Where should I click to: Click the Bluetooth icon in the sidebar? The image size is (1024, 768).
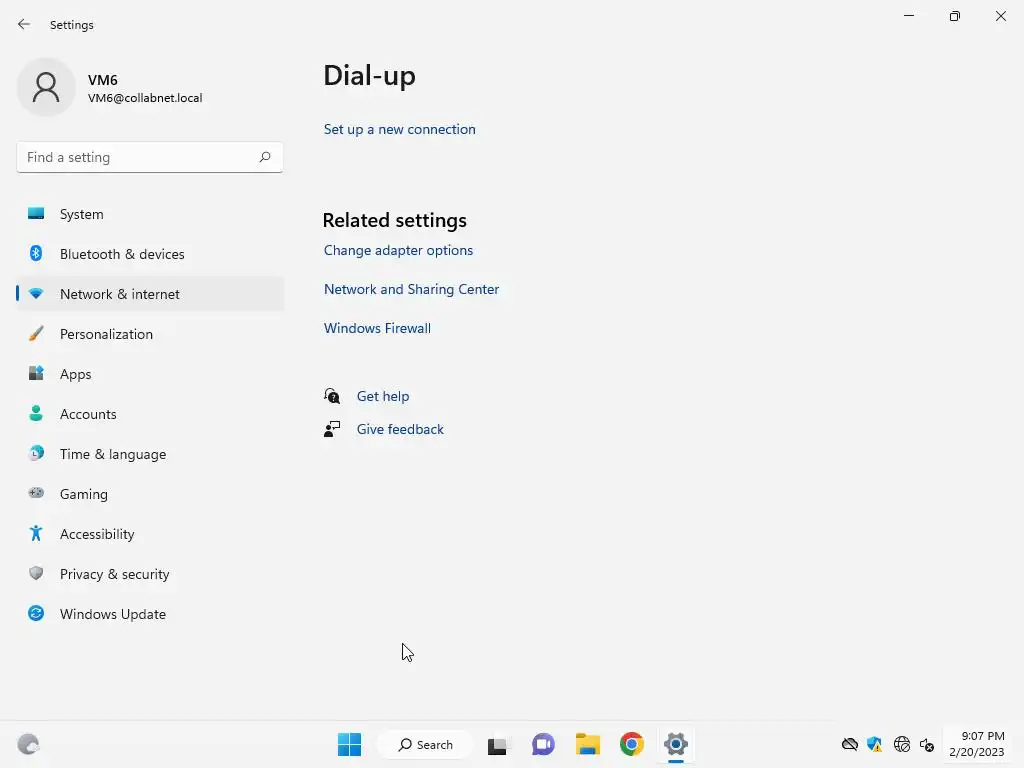[36, 253]
